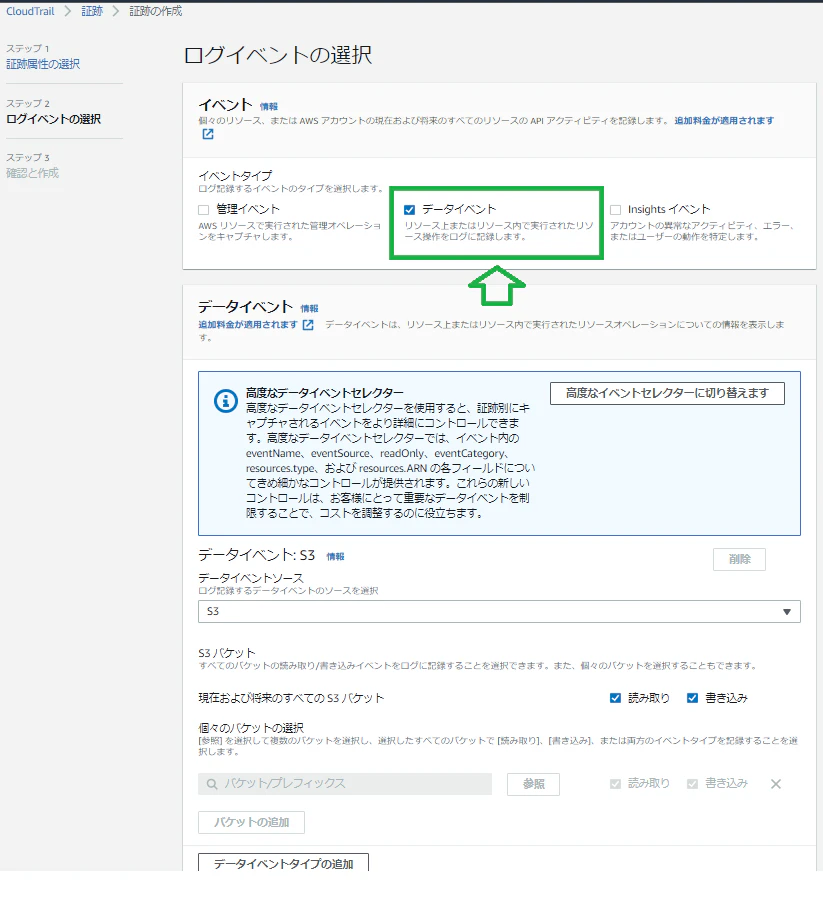This screenshot has height=899, width=823.
Task: Toggle disabled 書き込み checkbox in individual bucket row
Action: (x=692, y=784)
